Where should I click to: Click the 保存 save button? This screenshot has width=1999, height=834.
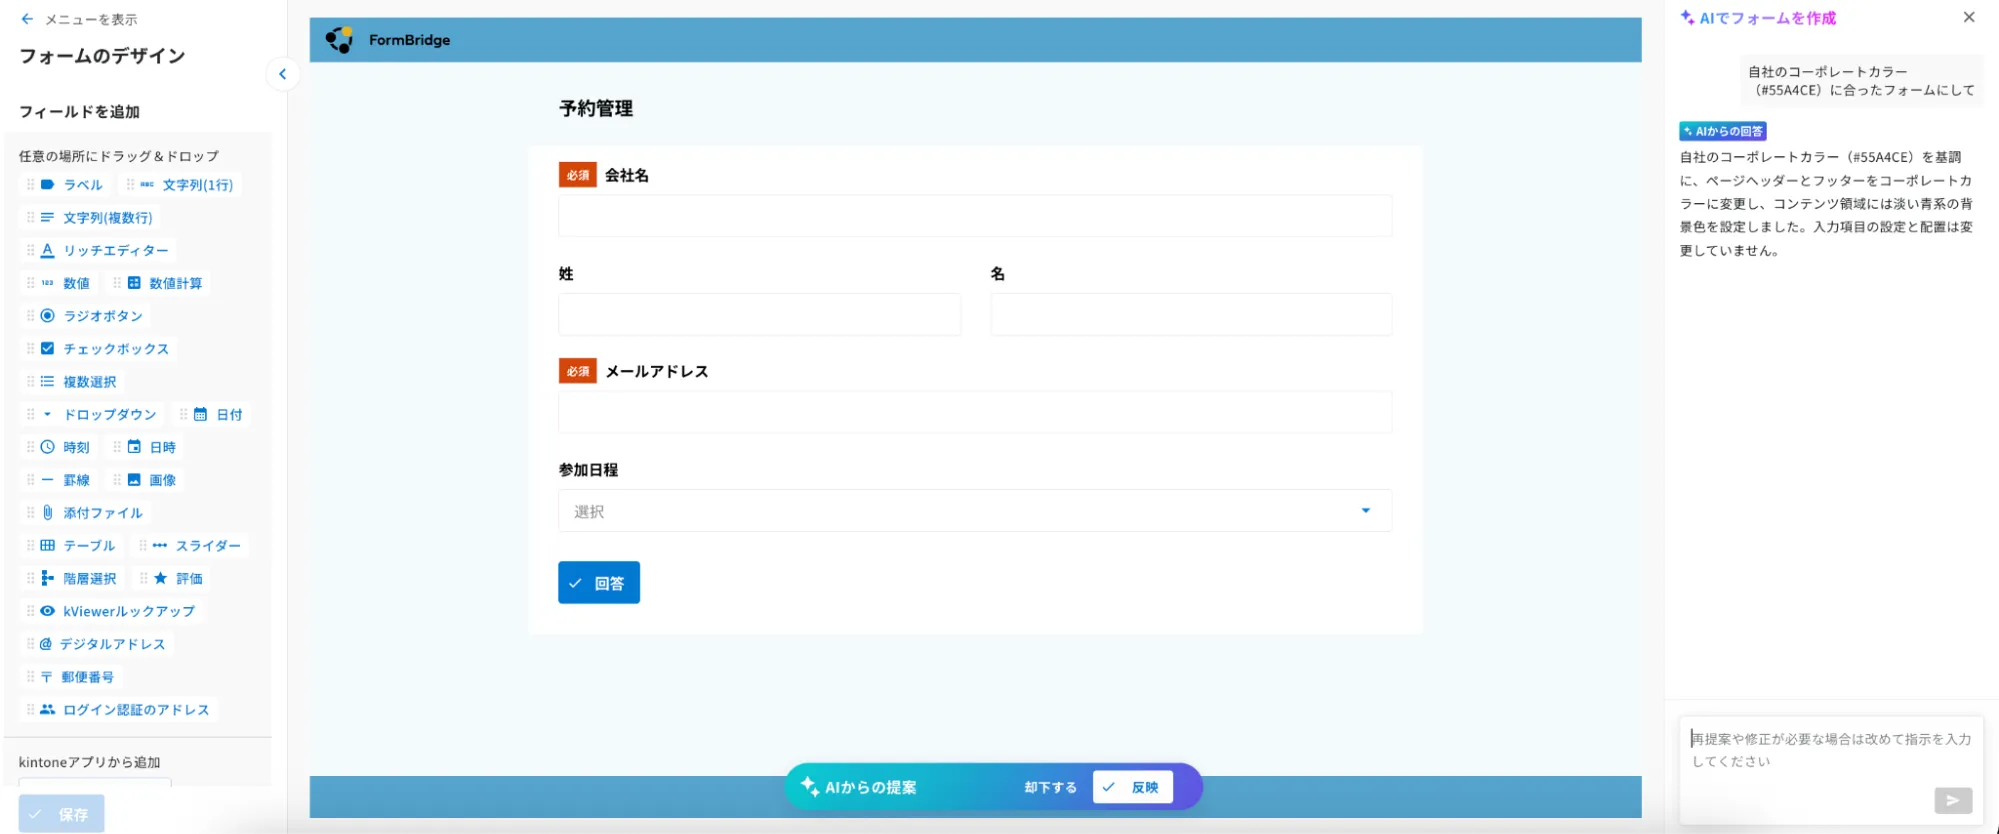point(61,815)
